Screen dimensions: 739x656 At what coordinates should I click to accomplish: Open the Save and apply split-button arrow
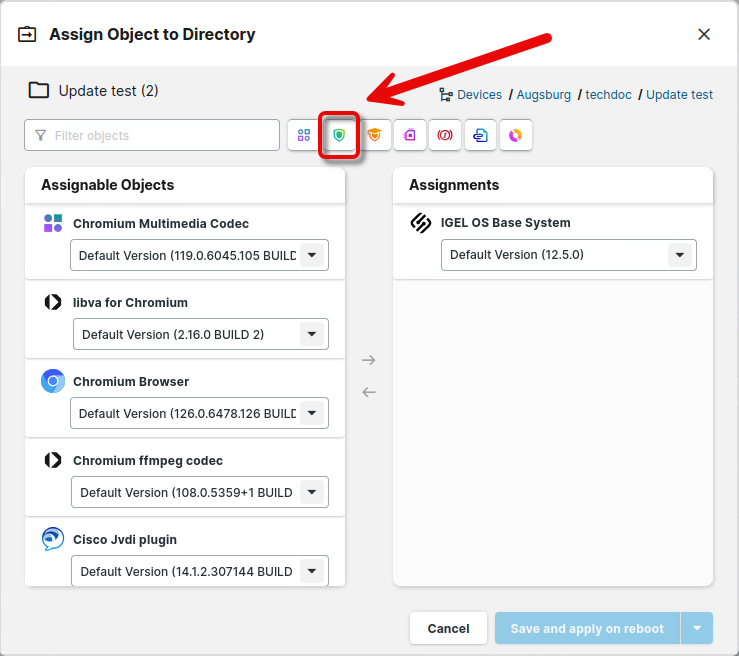697,628
